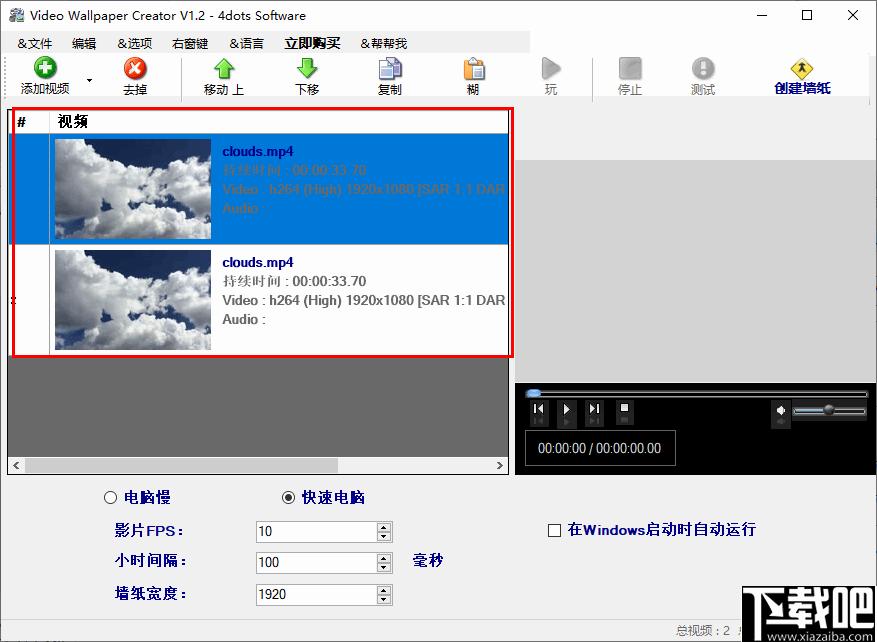Viewport: 877px width, 642px height.
Task: Click the red Remove (去掉) icon
Action: [x=135, y=69]
